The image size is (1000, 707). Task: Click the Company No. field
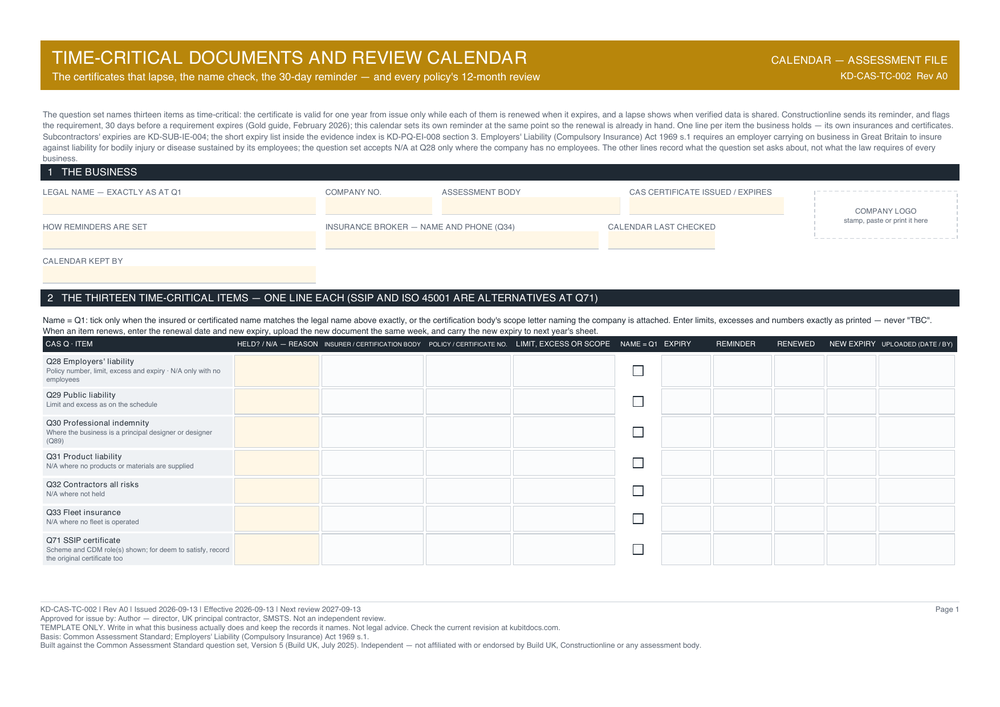378,206
